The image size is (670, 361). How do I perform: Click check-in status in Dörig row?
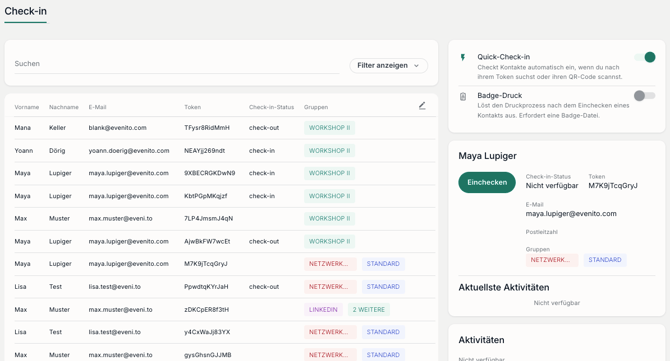coord(262,151)
